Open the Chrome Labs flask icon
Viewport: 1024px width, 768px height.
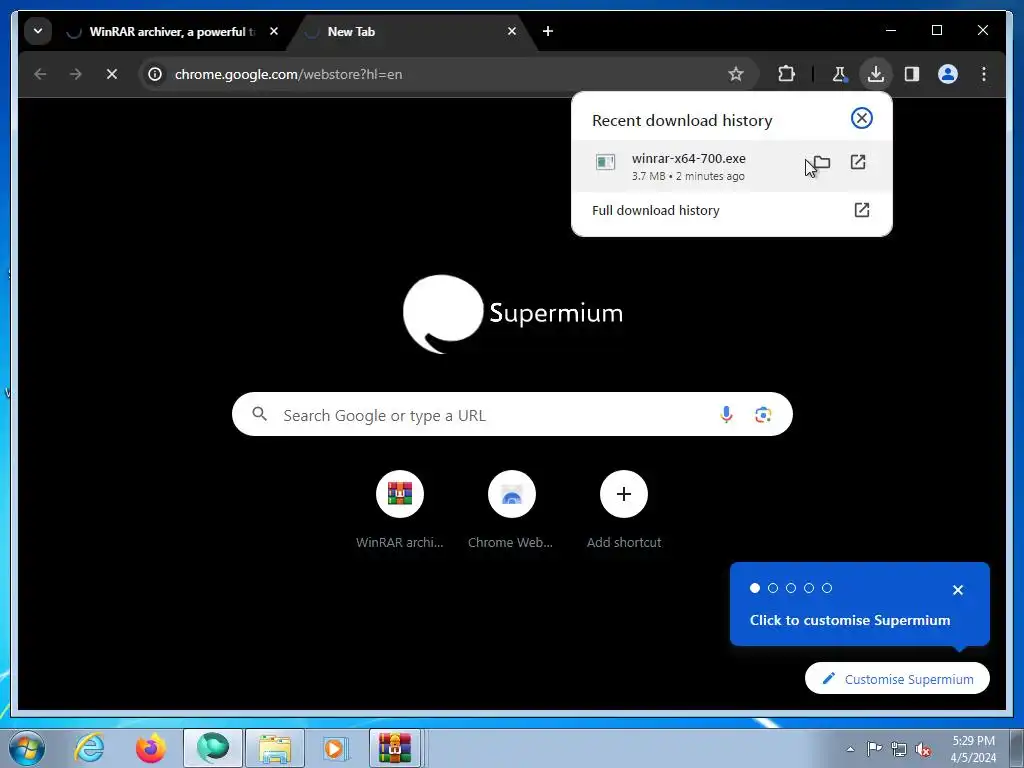click(x=840, y=74)
